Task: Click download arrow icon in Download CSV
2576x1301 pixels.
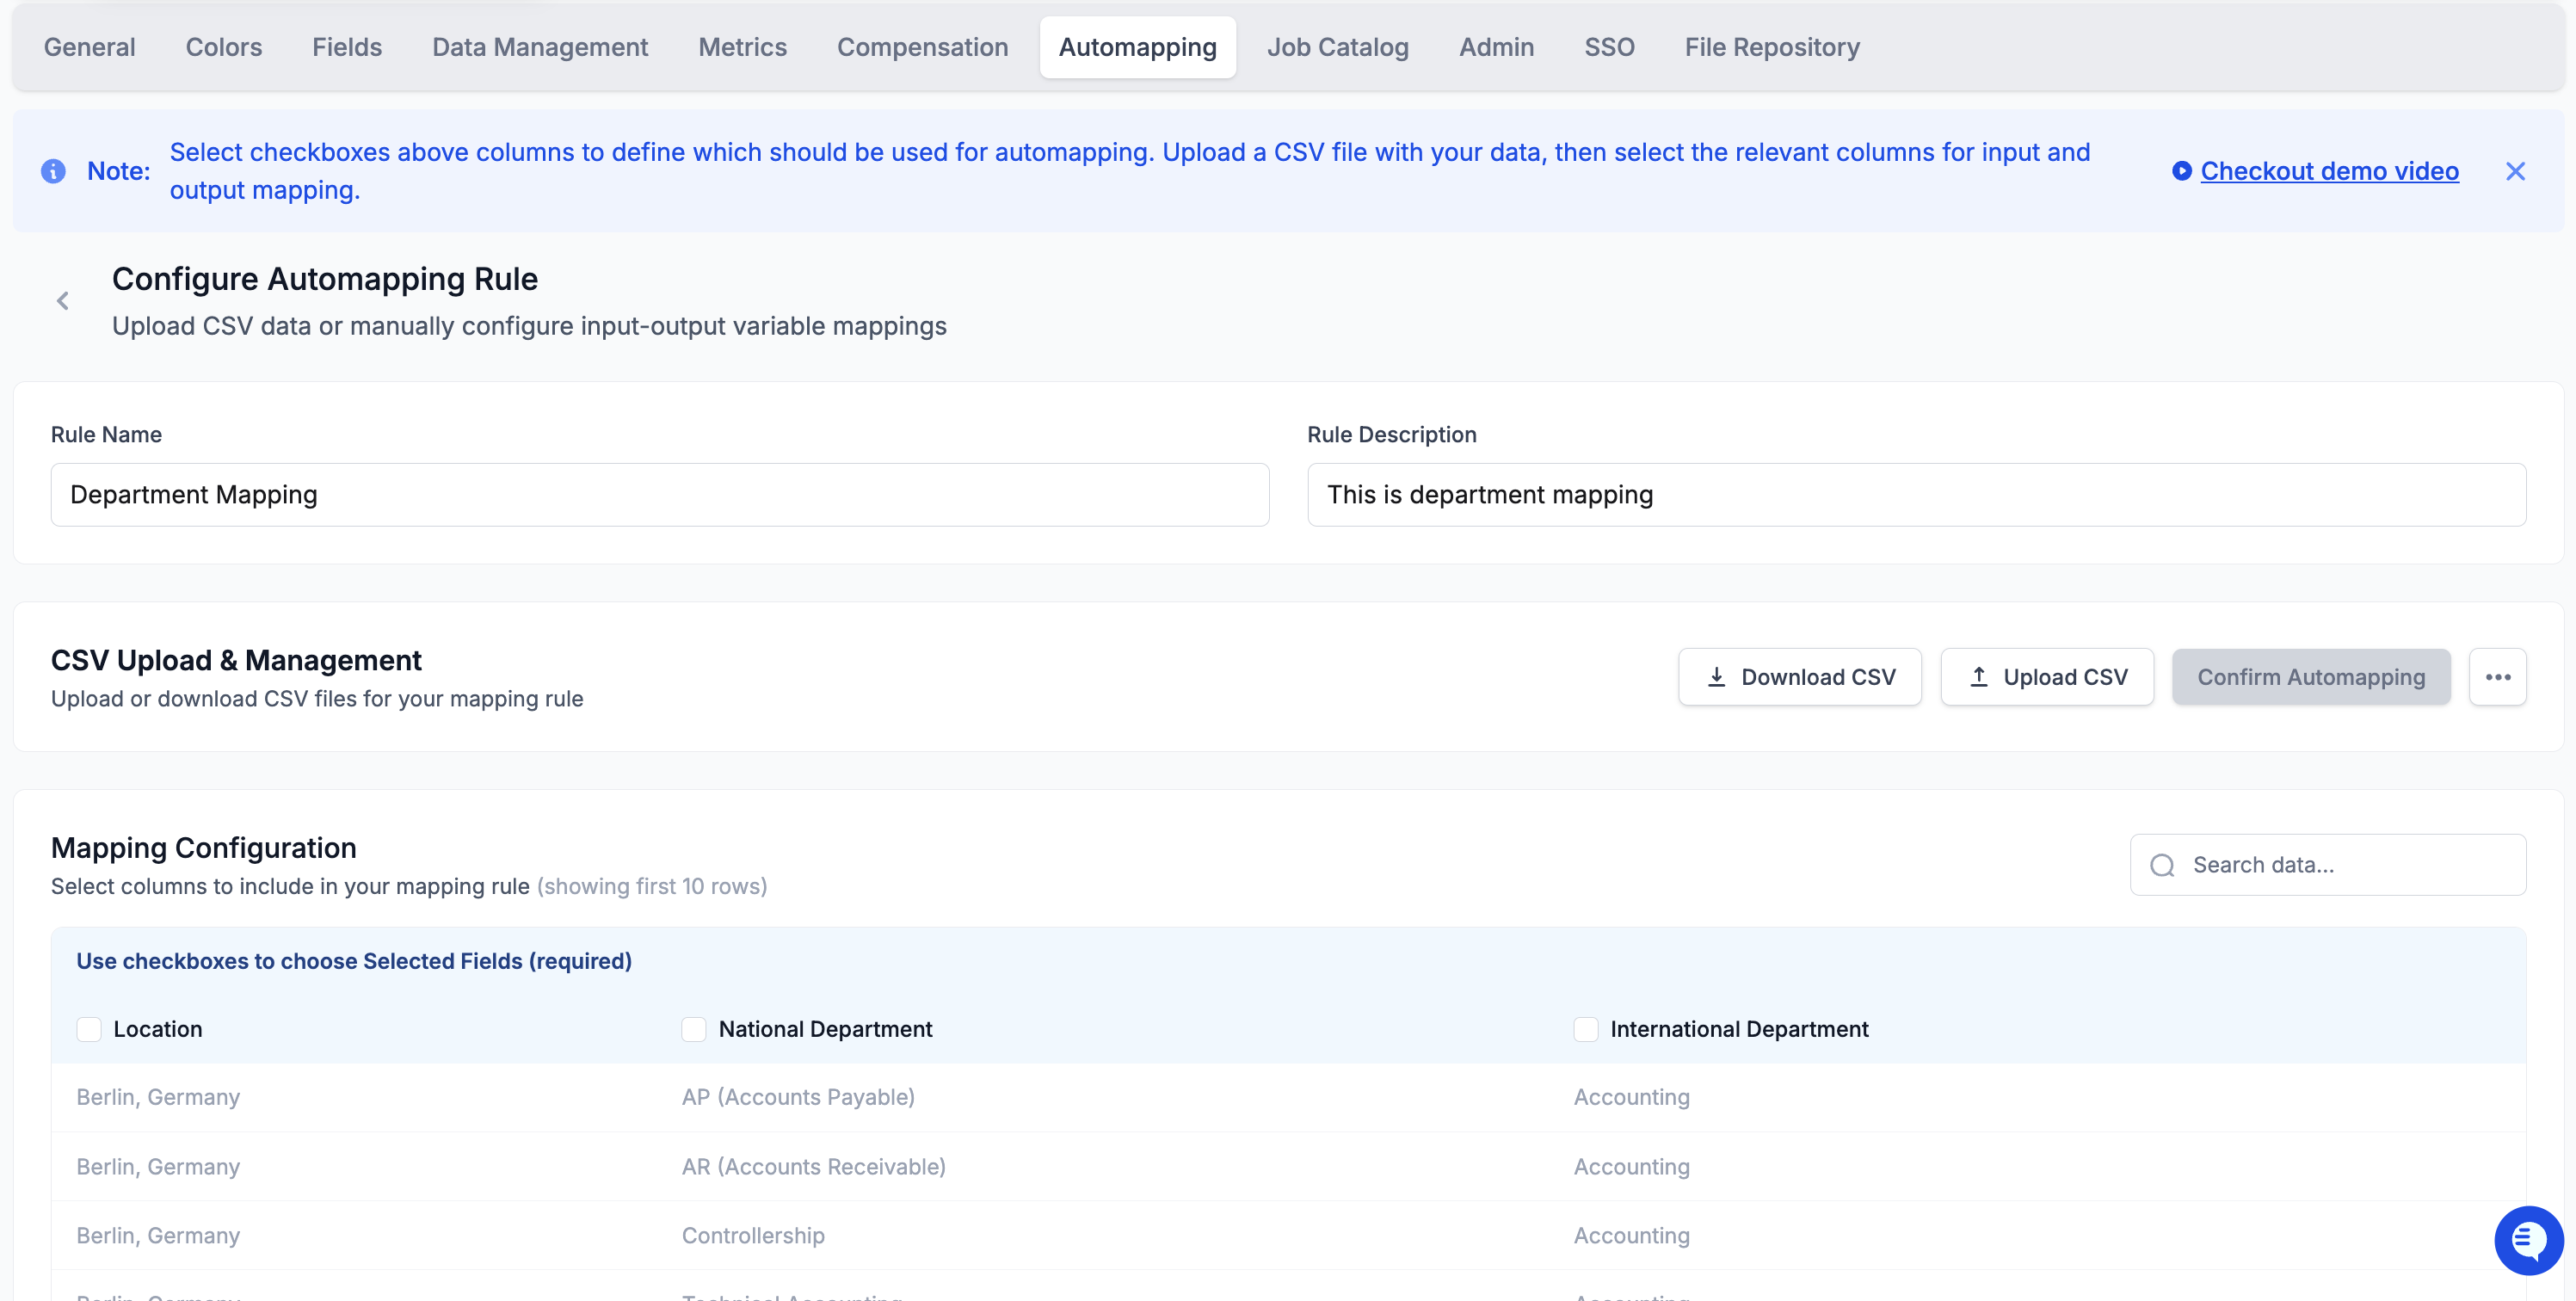Action: tap(1716, 677)
